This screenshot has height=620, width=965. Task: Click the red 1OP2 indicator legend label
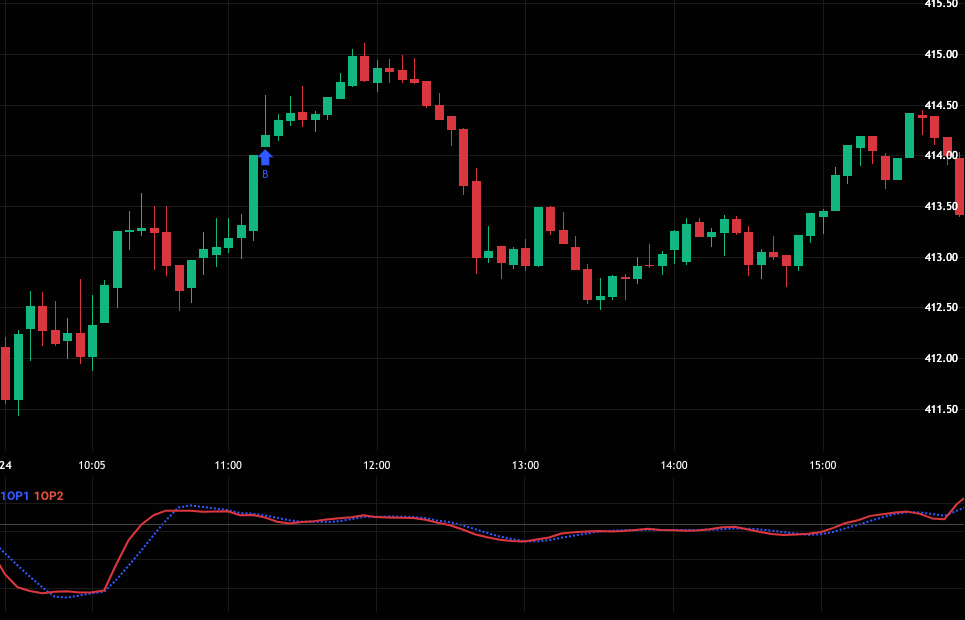tap(49, 496)
